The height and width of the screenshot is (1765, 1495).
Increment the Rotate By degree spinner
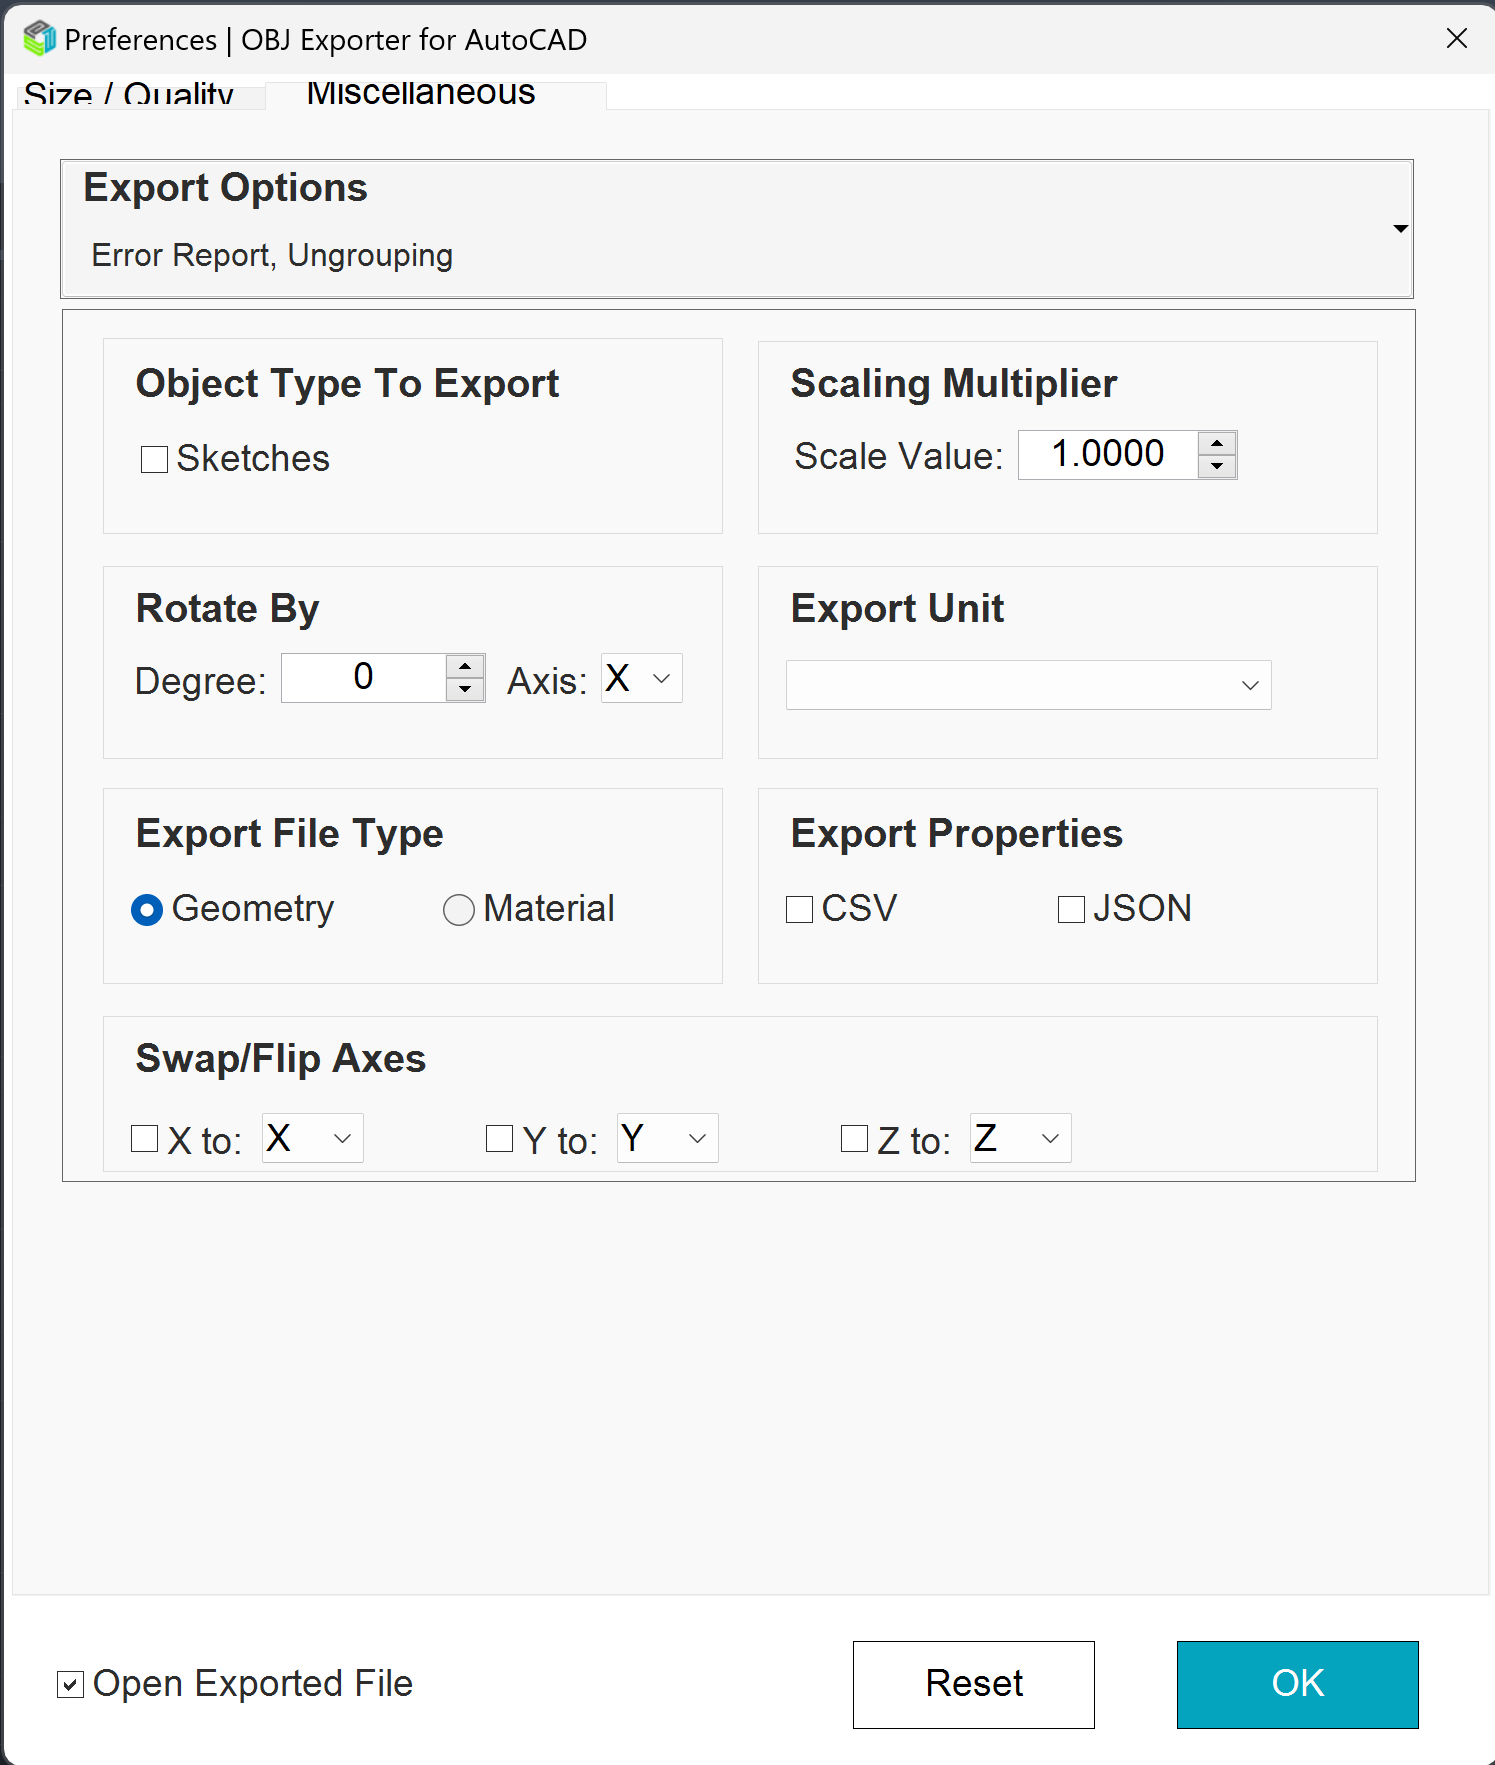point(465,666)
